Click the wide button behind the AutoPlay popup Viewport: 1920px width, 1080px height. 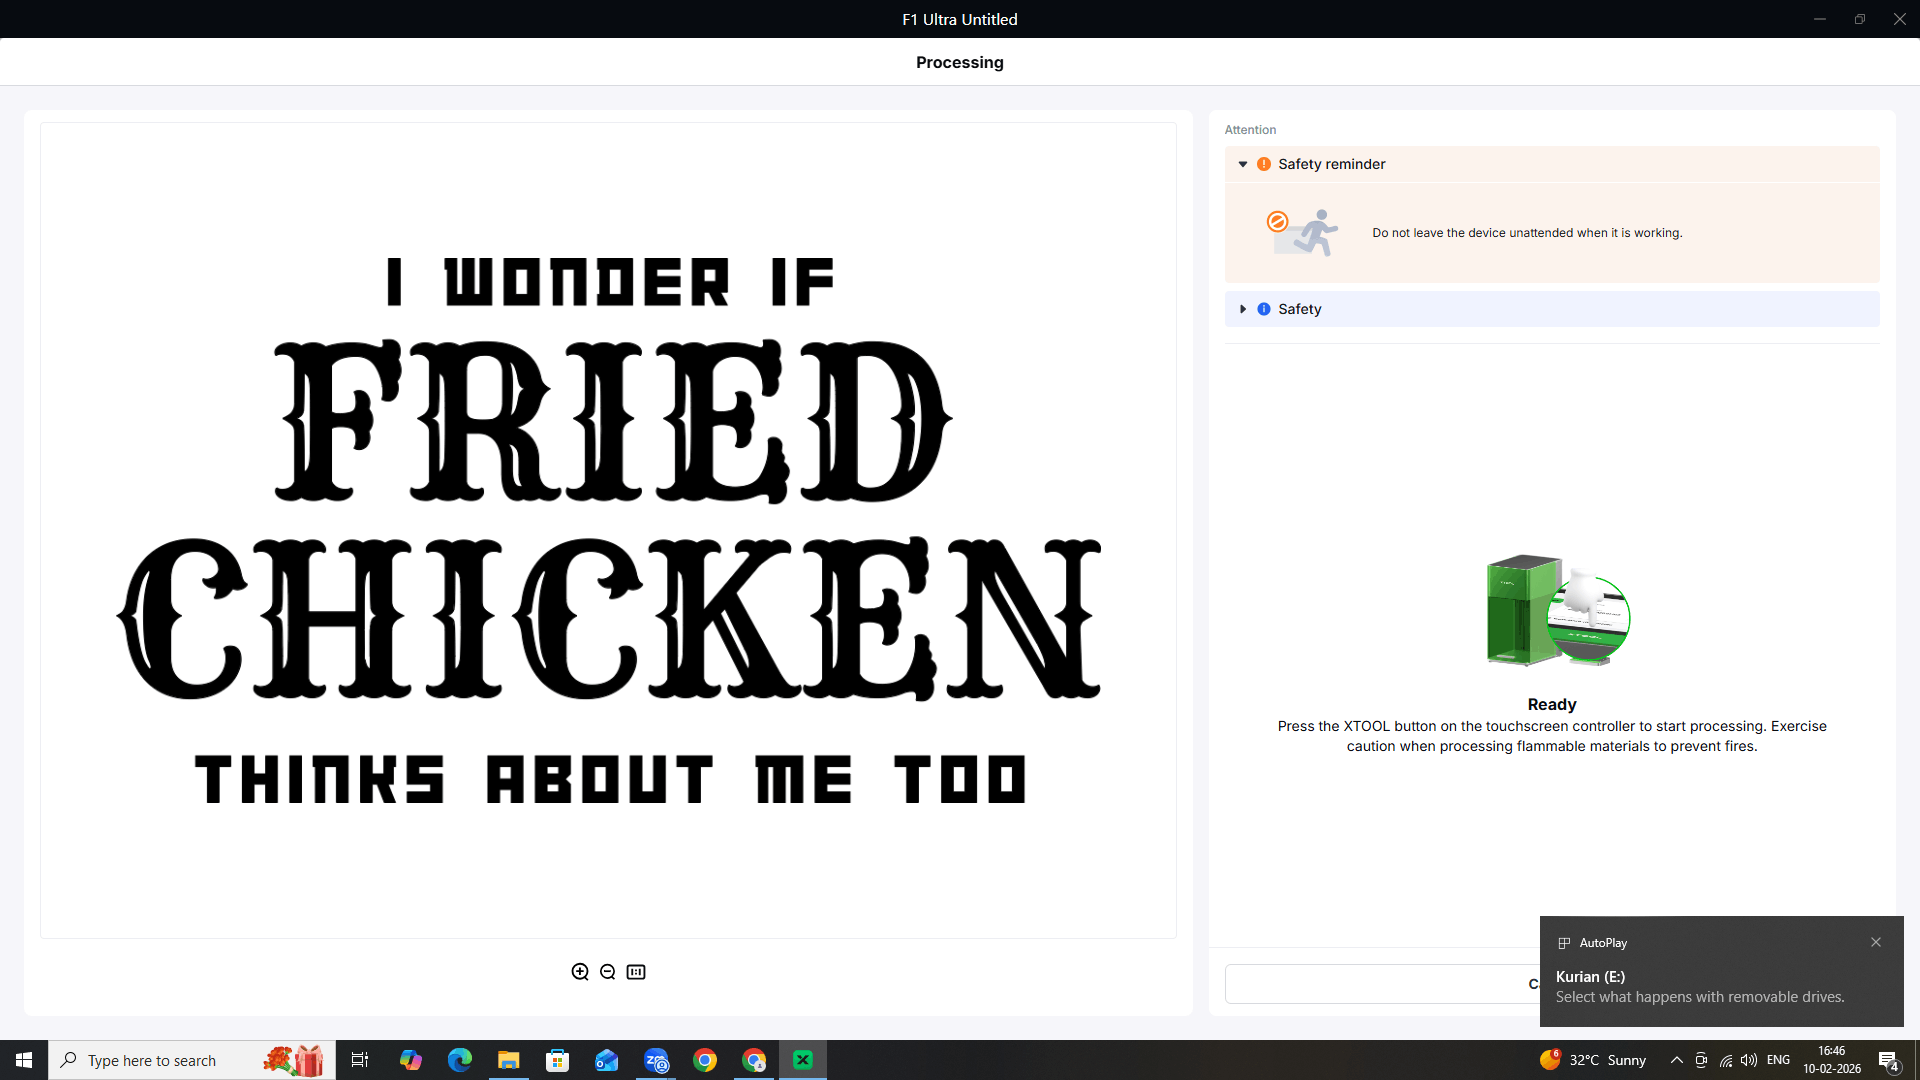1380,984
